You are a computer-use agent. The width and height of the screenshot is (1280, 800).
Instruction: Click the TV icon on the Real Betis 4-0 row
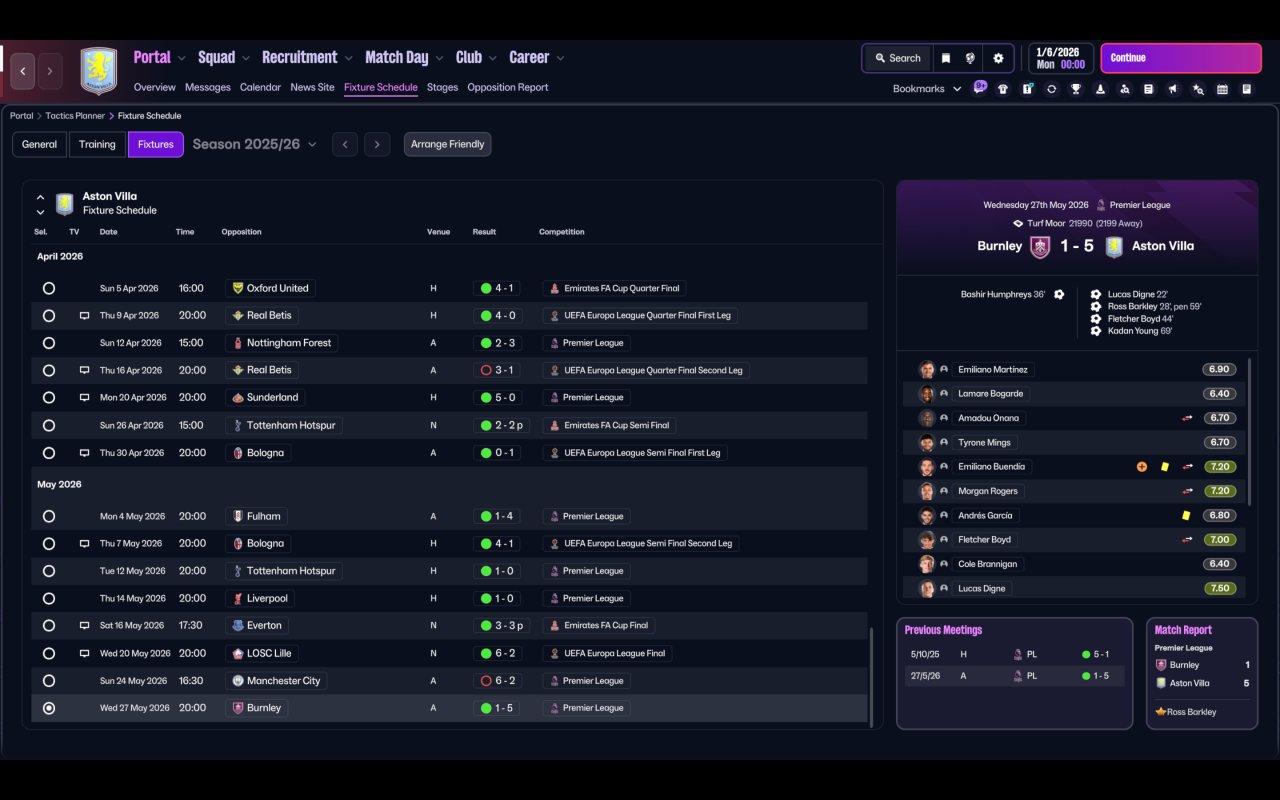tap(85, 316)
